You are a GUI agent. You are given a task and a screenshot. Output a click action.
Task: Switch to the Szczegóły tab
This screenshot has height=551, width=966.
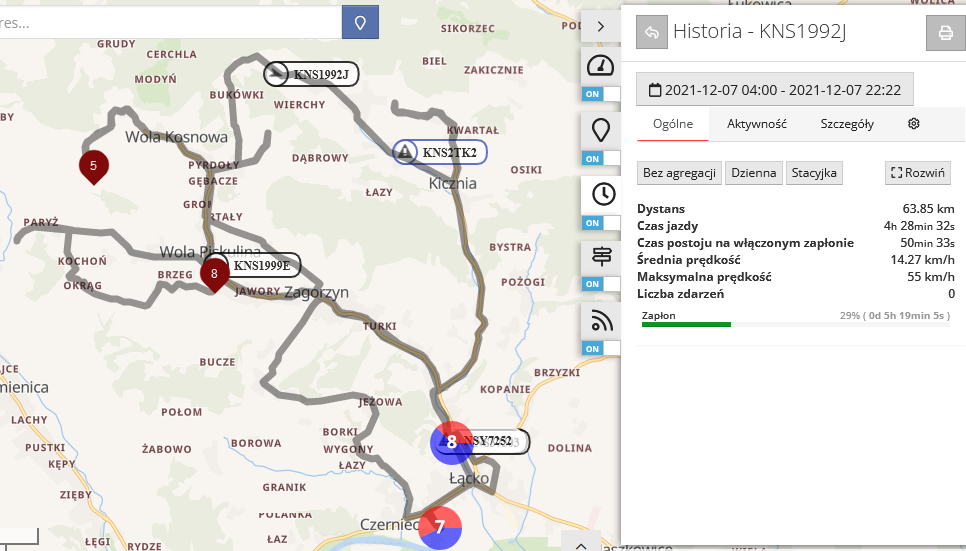846,124
